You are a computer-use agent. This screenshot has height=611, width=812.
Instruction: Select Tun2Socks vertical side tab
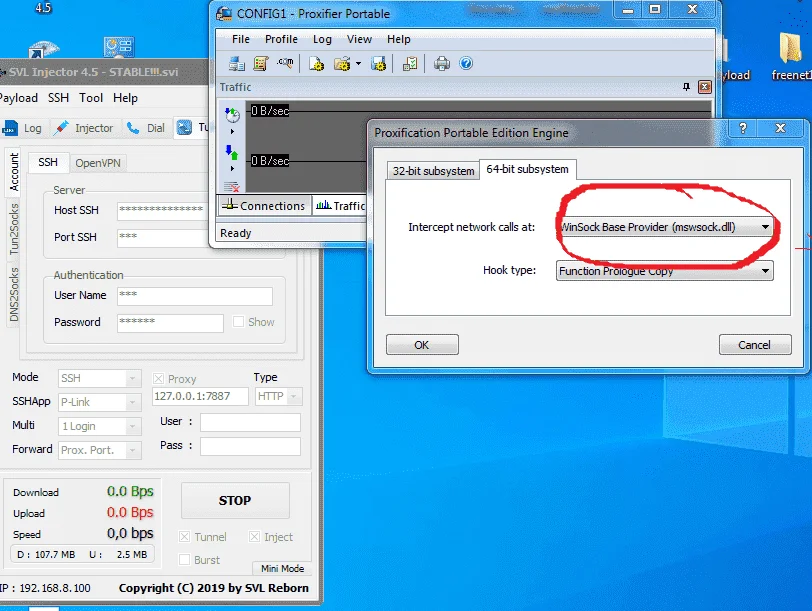pos(14,230)
